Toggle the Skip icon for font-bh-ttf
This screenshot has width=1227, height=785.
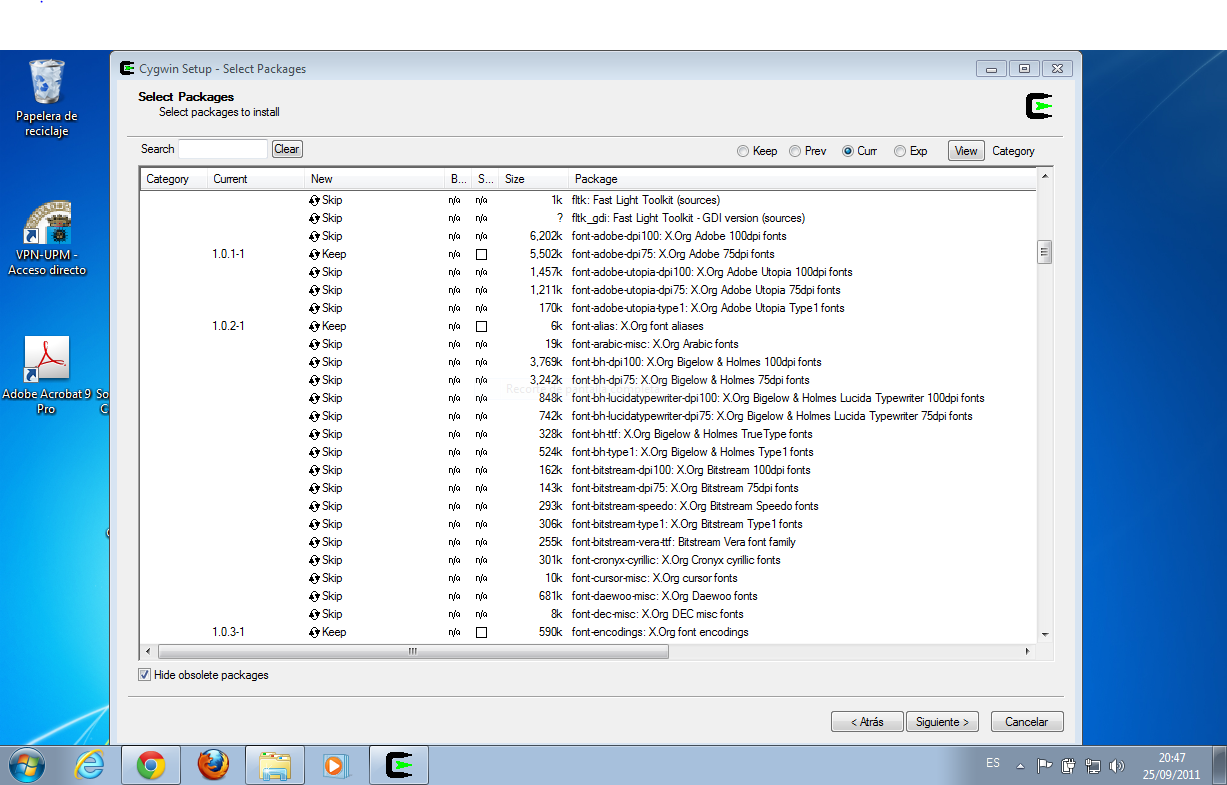coord(315,434)
